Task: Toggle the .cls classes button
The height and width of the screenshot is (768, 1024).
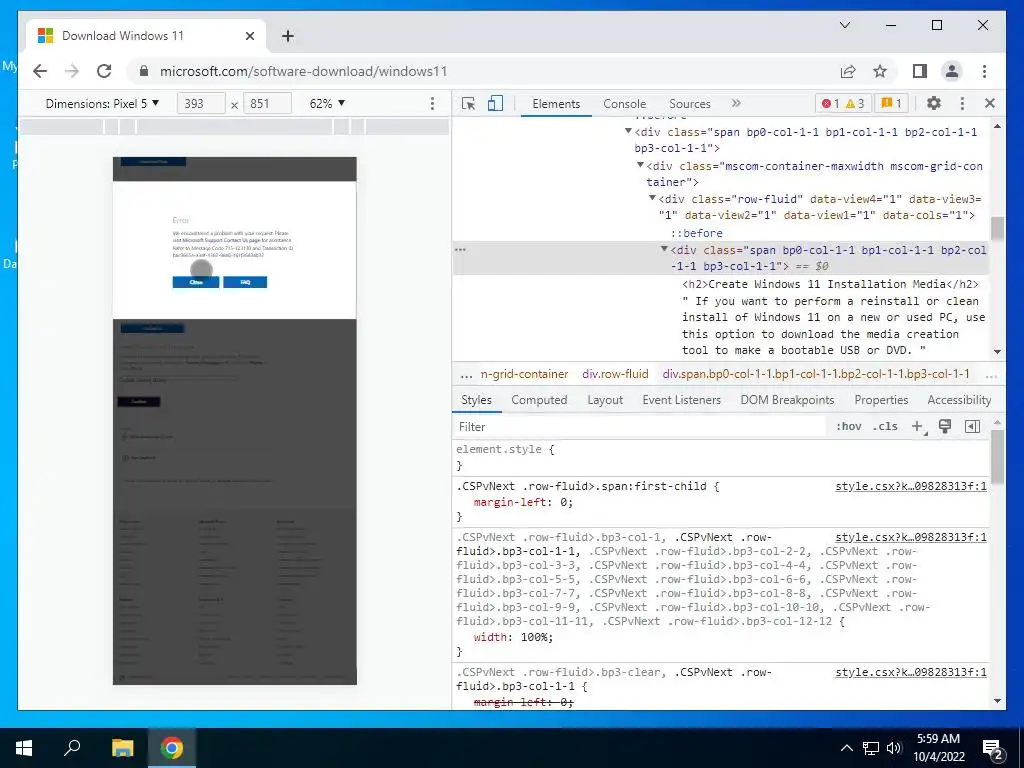Action: (885, 426)
